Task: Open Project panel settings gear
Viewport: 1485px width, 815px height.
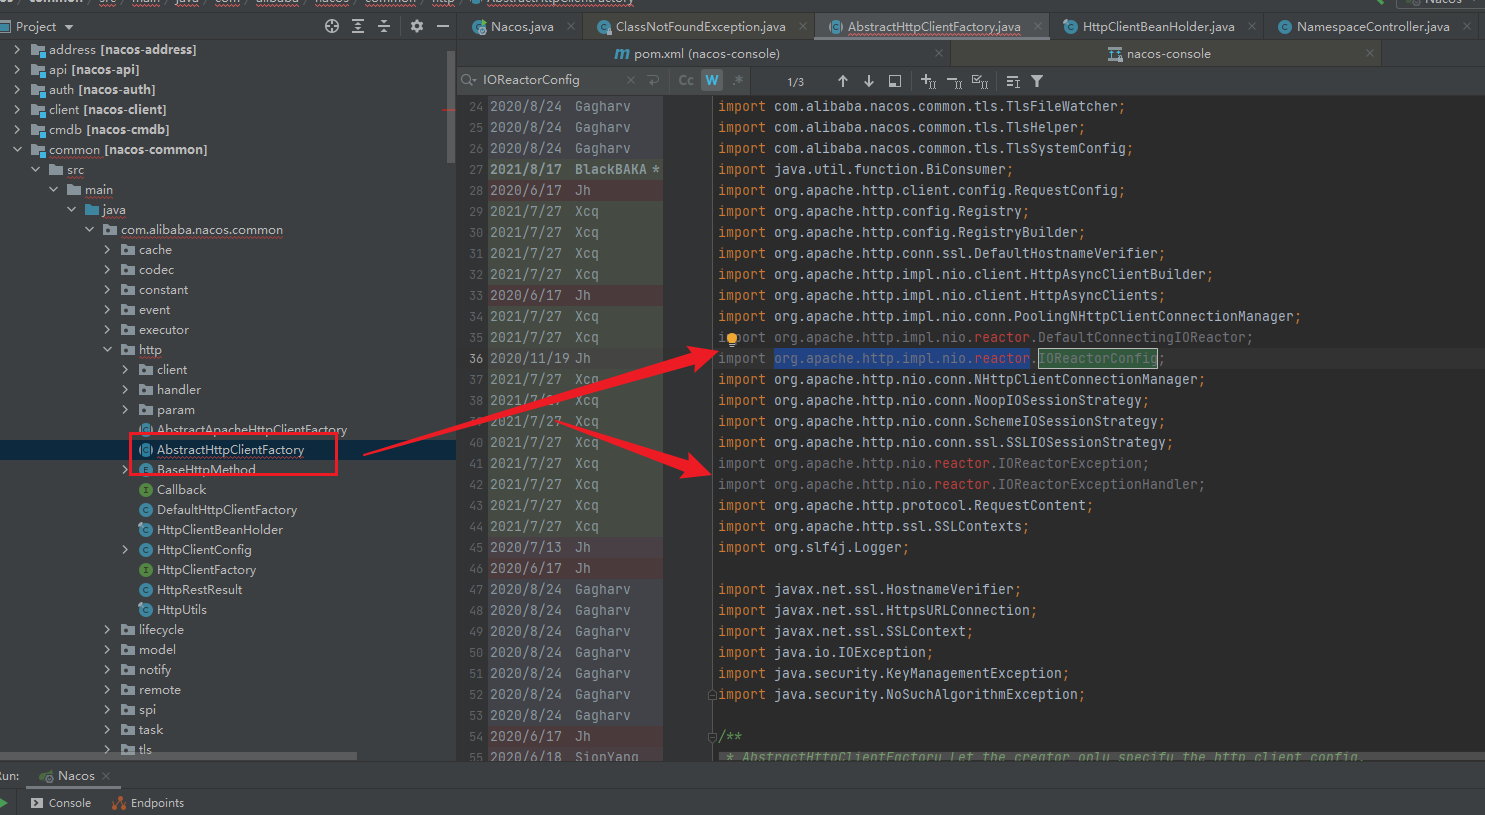Action: (417, 26)
